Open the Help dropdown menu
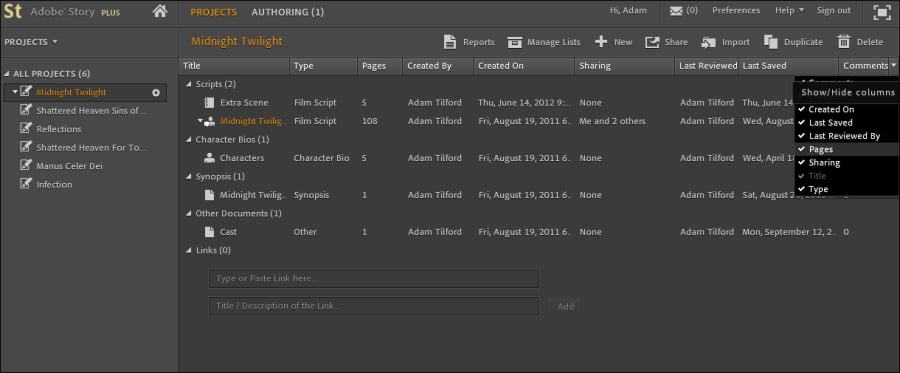 [789, 10]
